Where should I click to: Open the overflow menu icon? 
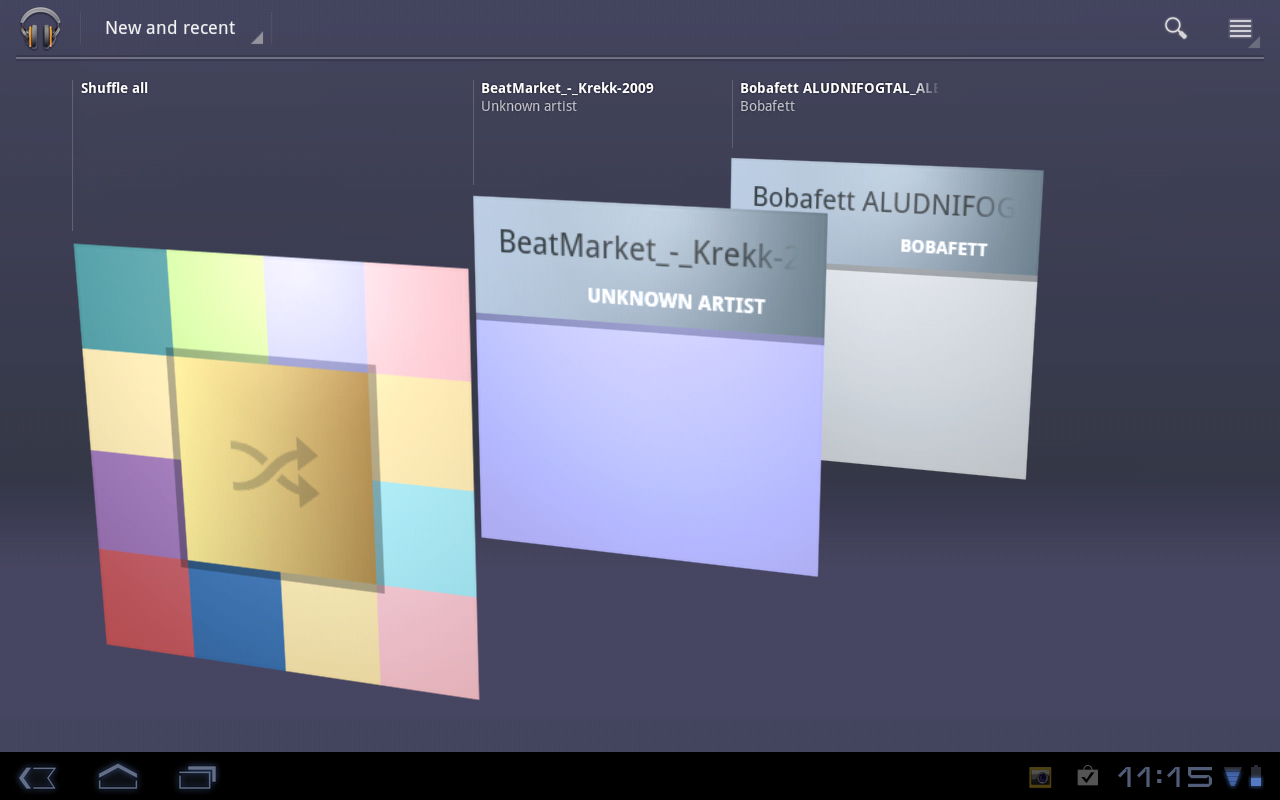tap(1241, 29)
